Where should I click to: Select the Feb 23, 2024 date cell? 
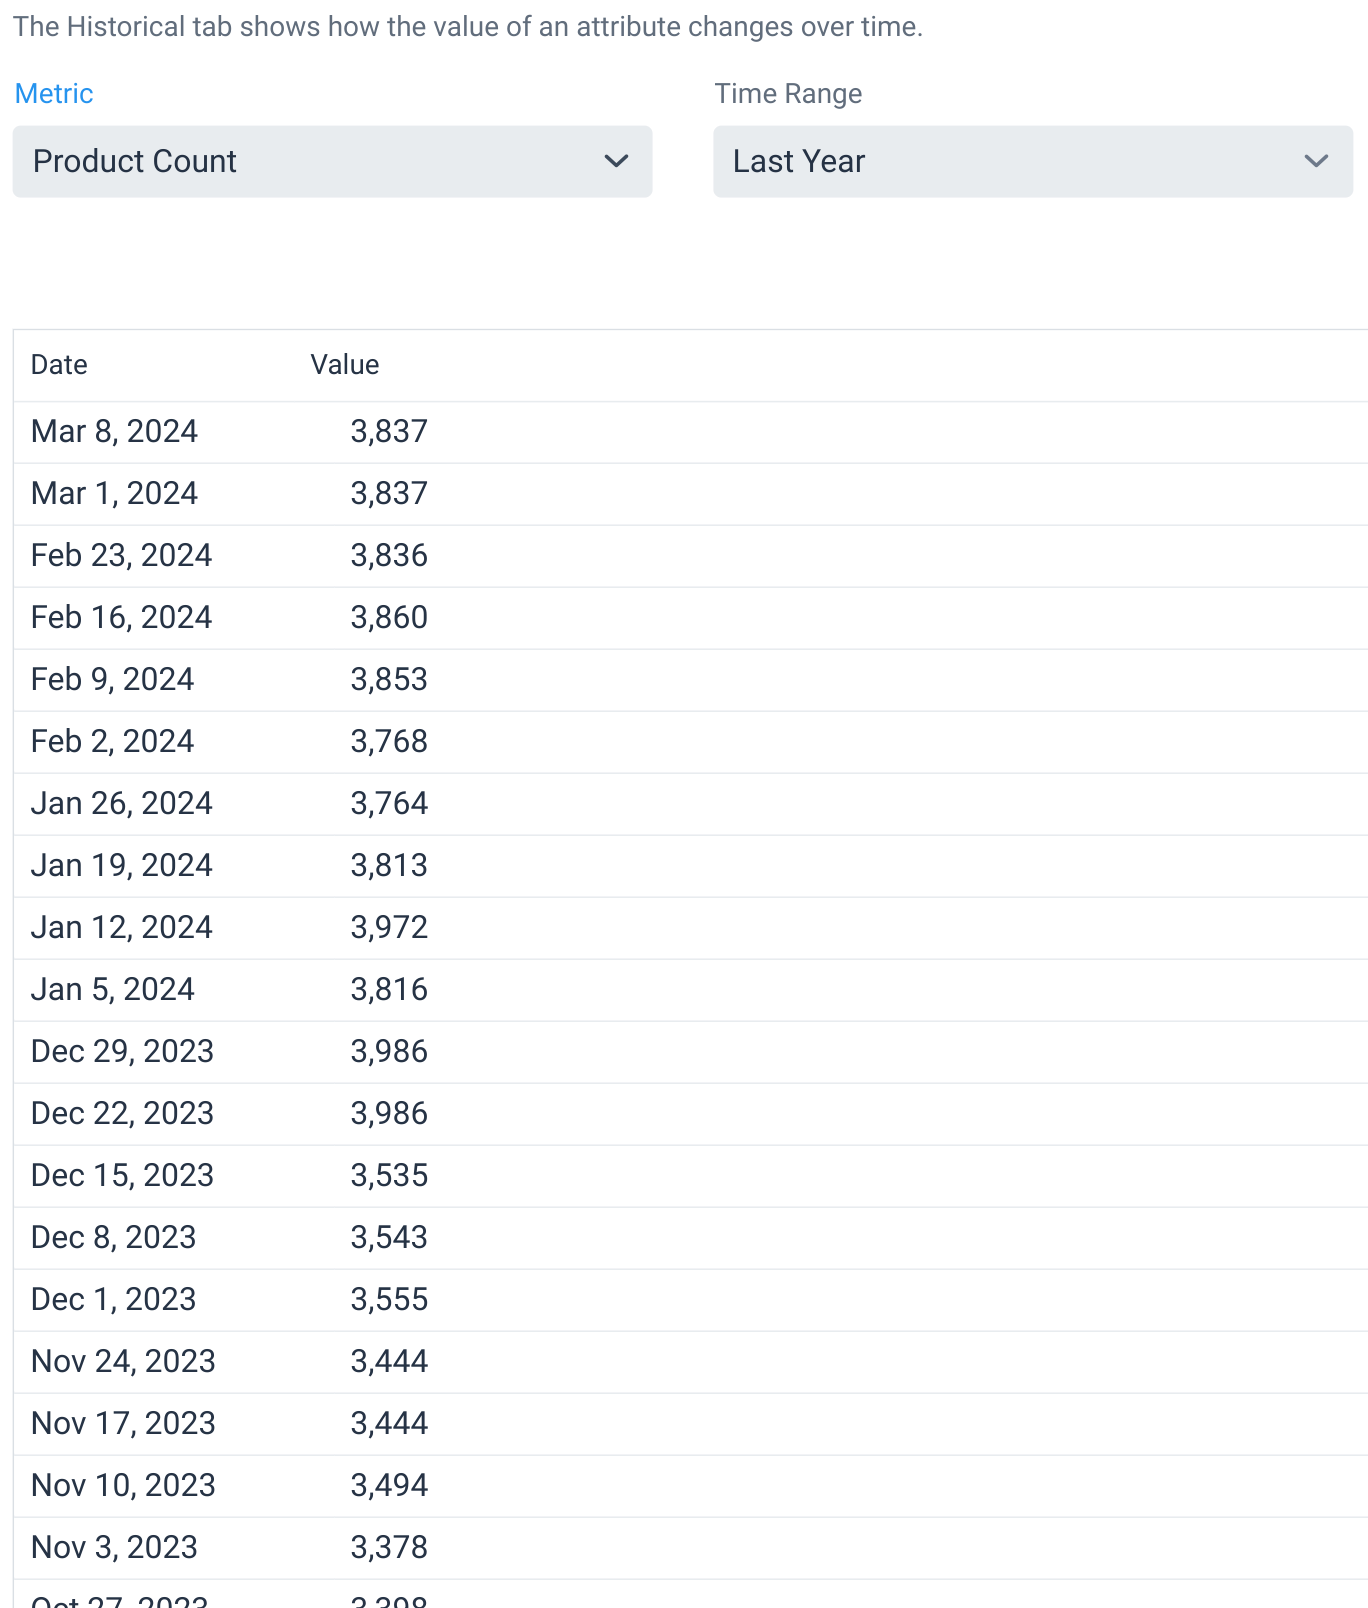point(122,556)
